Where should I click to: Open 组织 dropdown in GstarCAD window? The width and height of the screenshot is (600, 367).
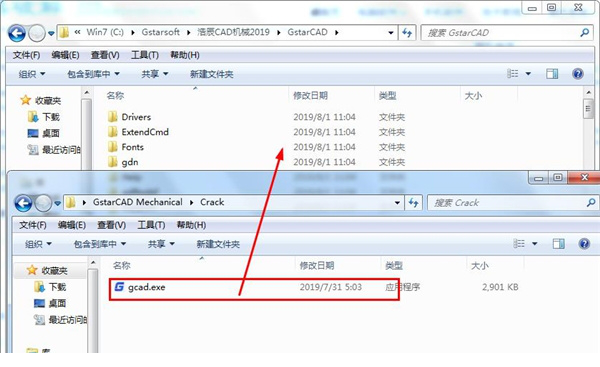click(32, 74)
